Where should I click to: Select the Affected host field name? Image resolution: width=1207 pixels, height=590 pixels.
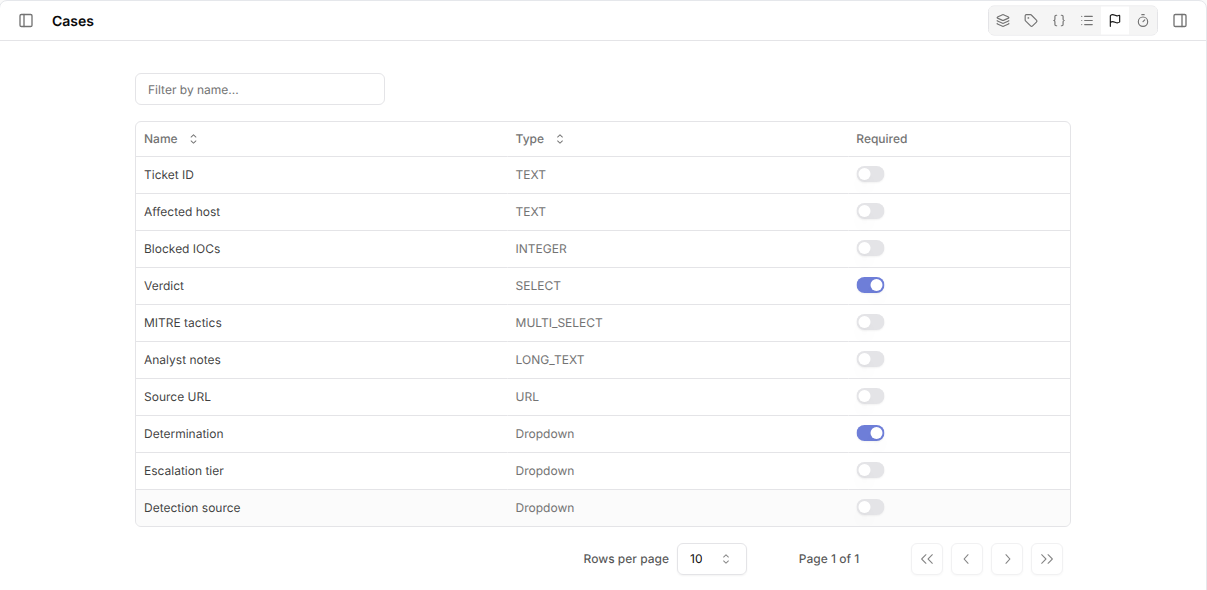(182, 212)
